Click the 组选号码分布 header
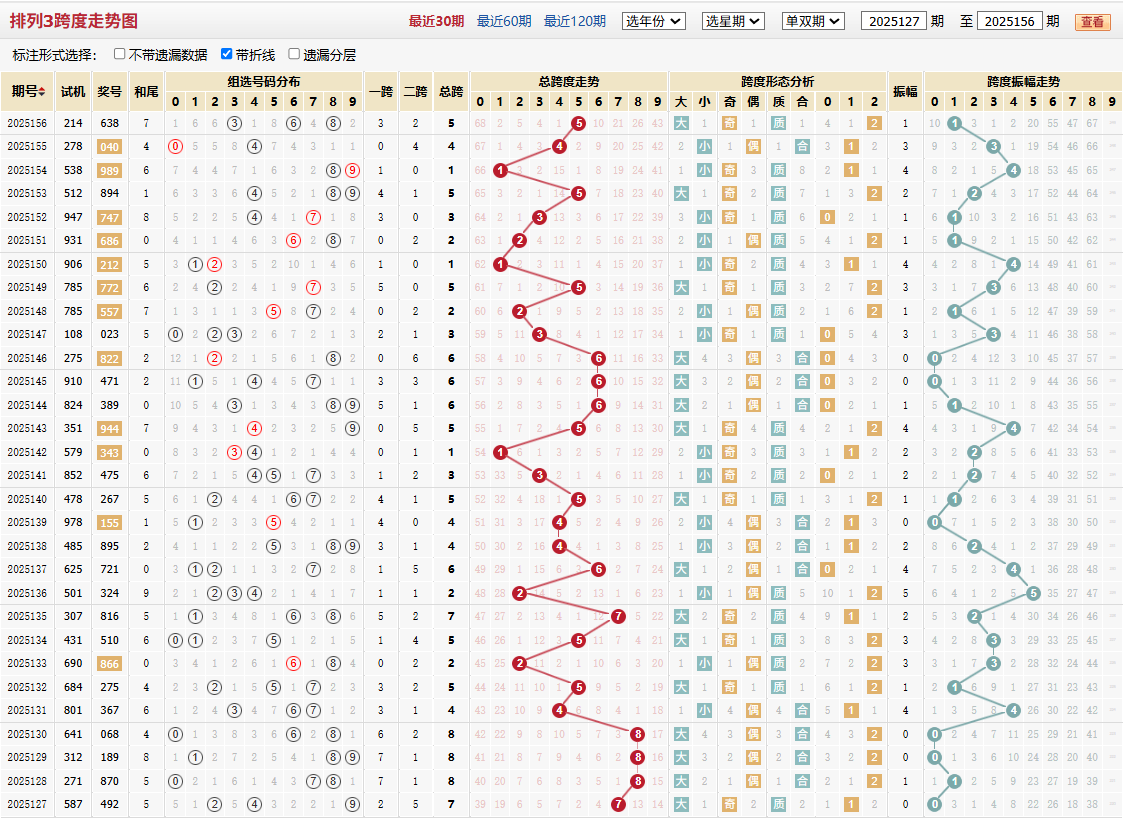Image resolution: width=1123 pixels, height=819 pixels. click(264, 82)
